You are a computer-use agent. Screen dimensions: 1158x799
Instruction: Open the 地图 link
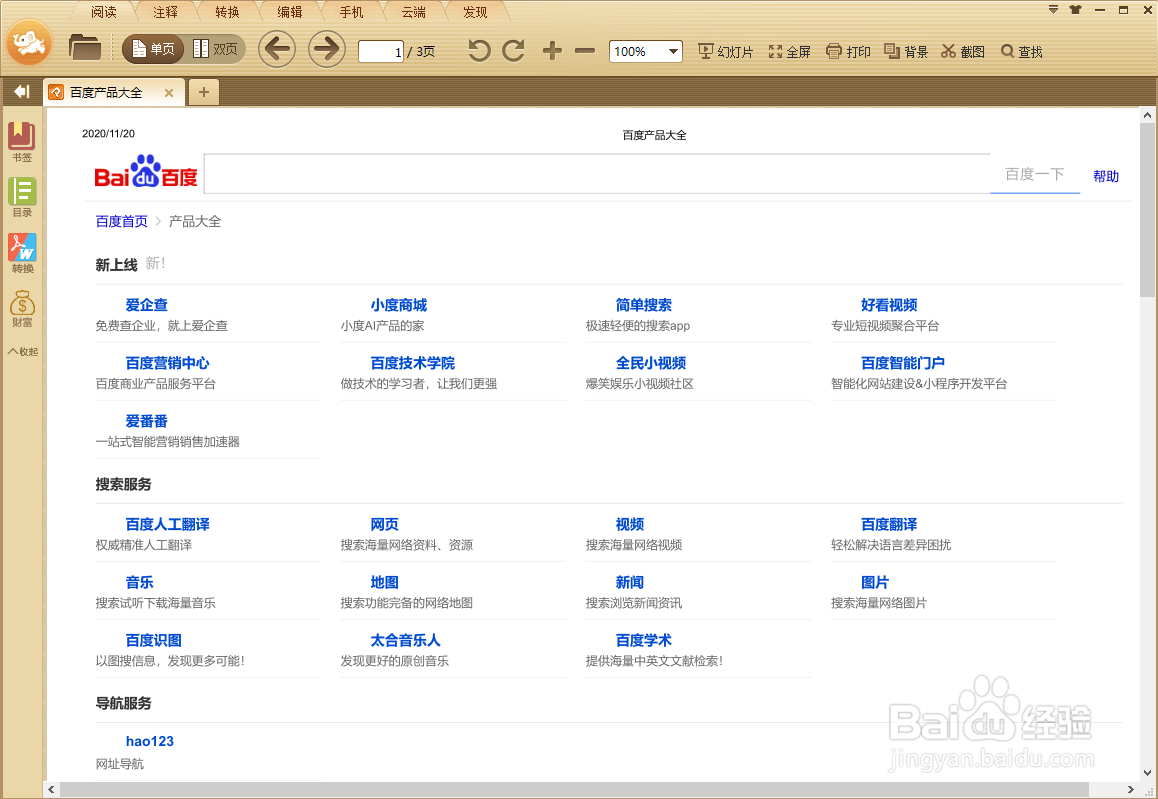coord(385,583)
